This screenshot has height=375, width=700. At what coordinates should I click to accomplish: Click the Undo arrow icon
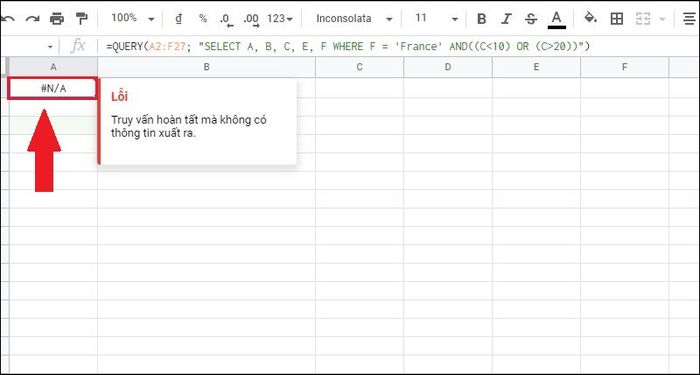(8, 19)
